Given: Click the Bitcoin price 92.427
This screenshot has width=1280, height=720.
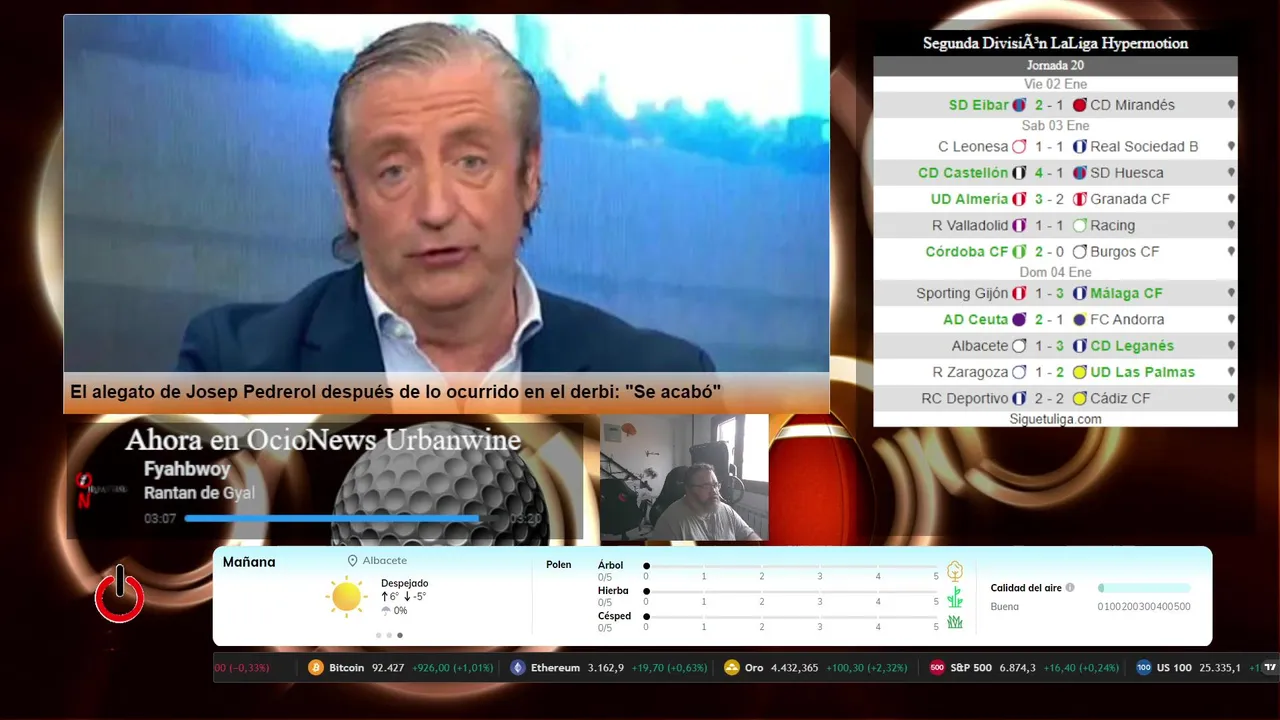Looking at the screenshot, I should pos(388,668).
